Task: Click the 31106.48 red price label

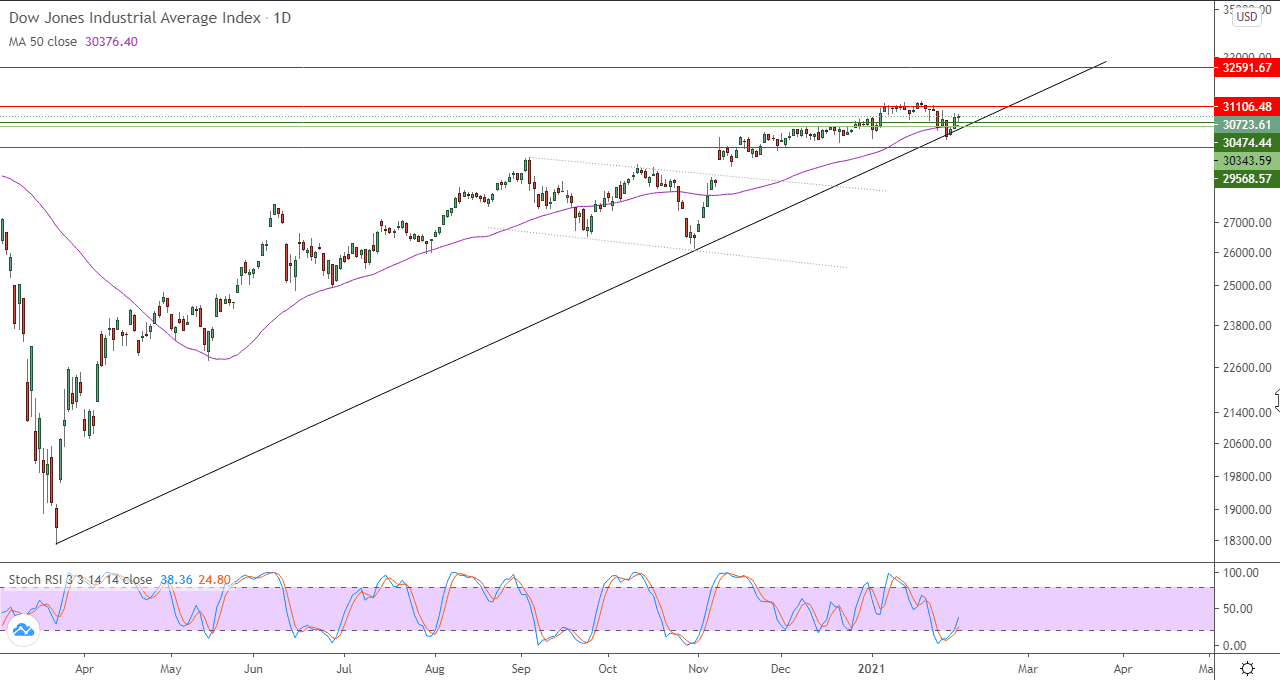Action: [1247, 106]
